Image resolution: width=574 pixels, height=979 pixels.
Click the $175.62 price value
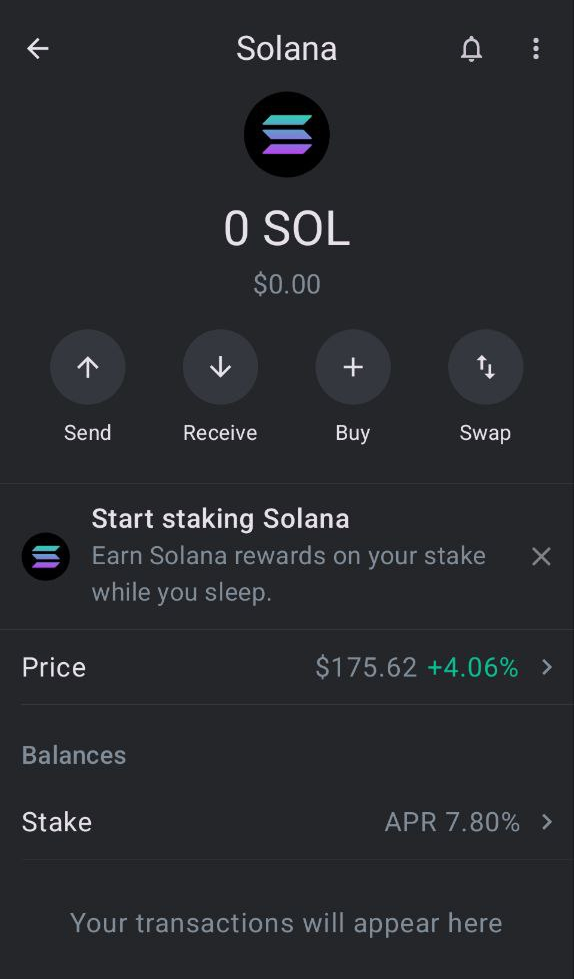366,667
